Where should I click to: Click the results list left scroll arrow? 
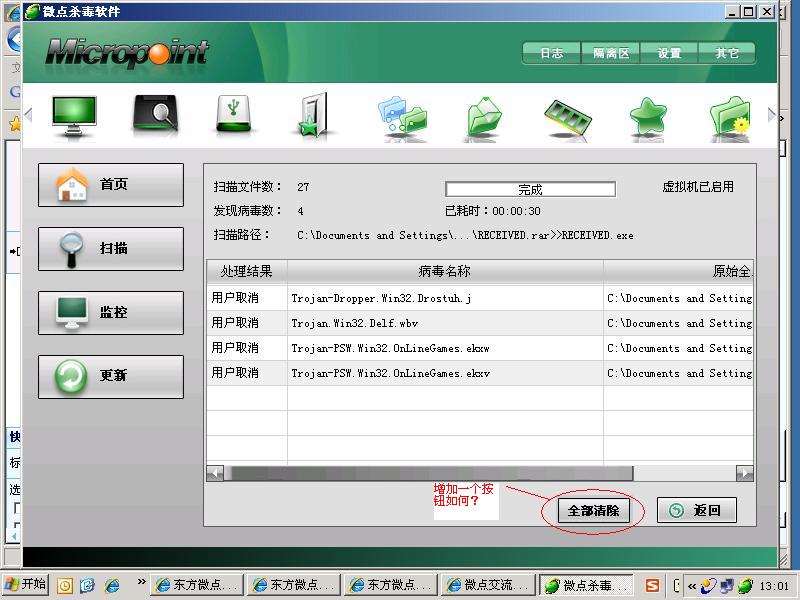[215, 473]
